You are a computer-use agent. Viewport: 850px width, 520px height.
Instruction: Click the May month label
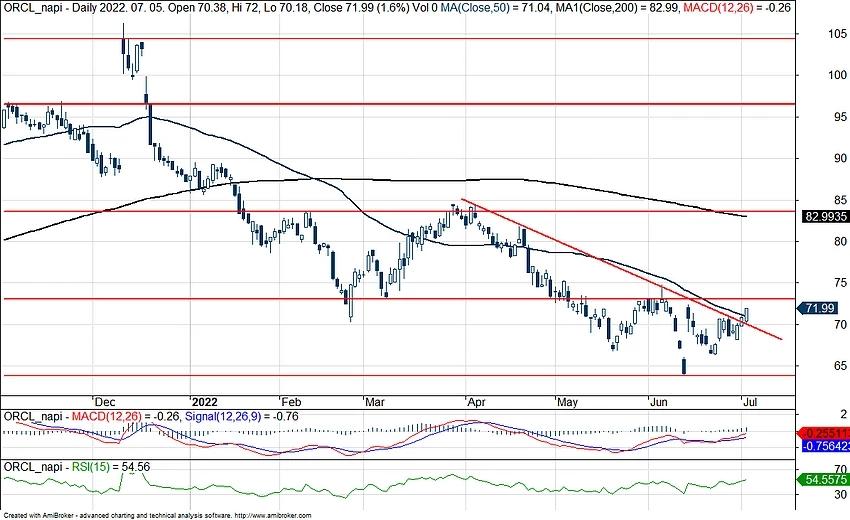coord(568,402)
